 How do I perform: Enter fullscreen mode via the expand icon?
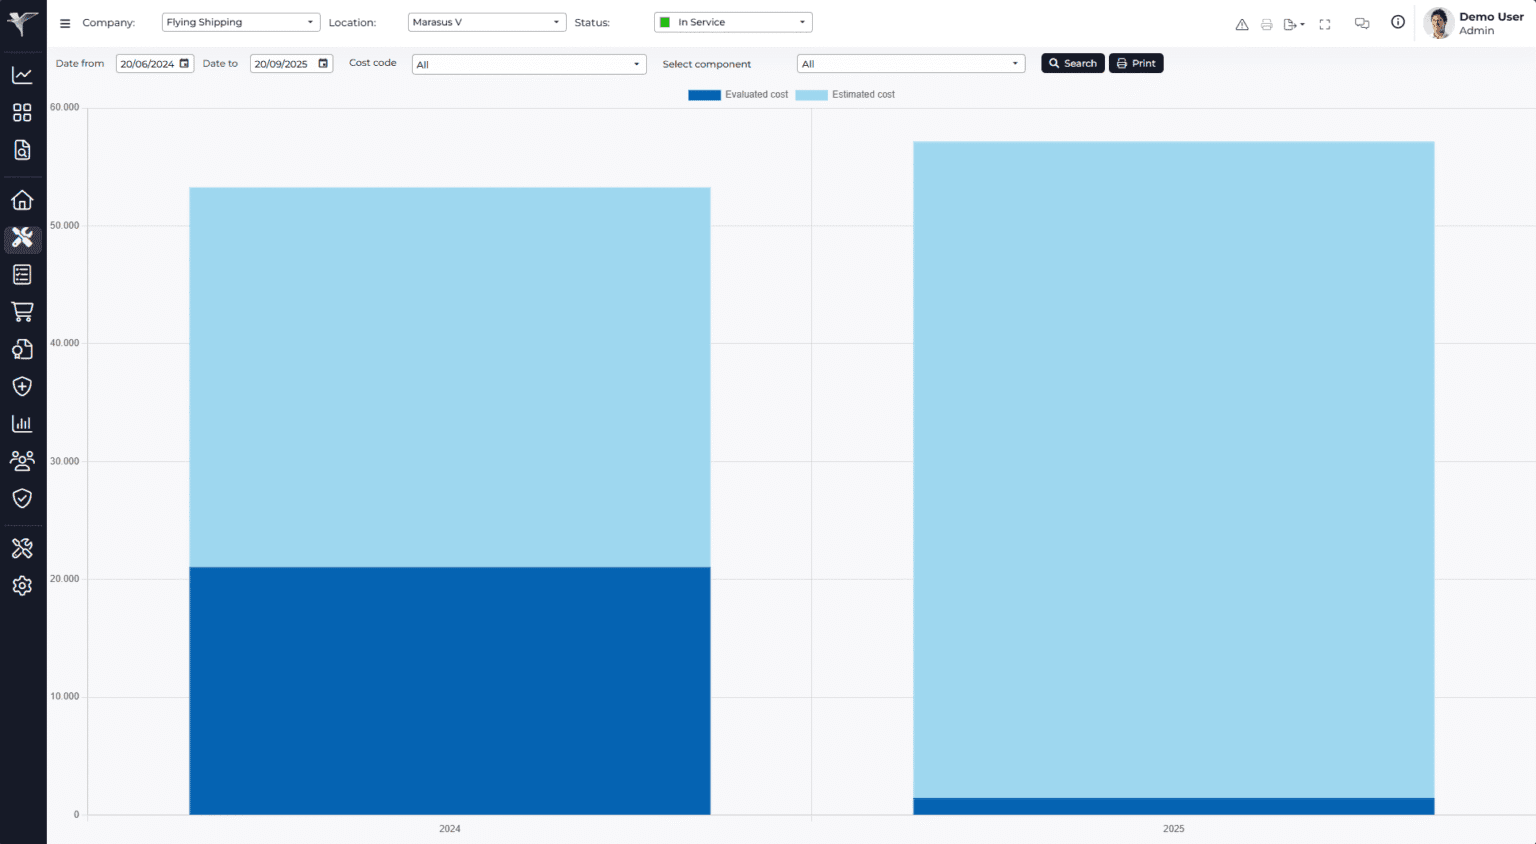tap(1325, 23)
